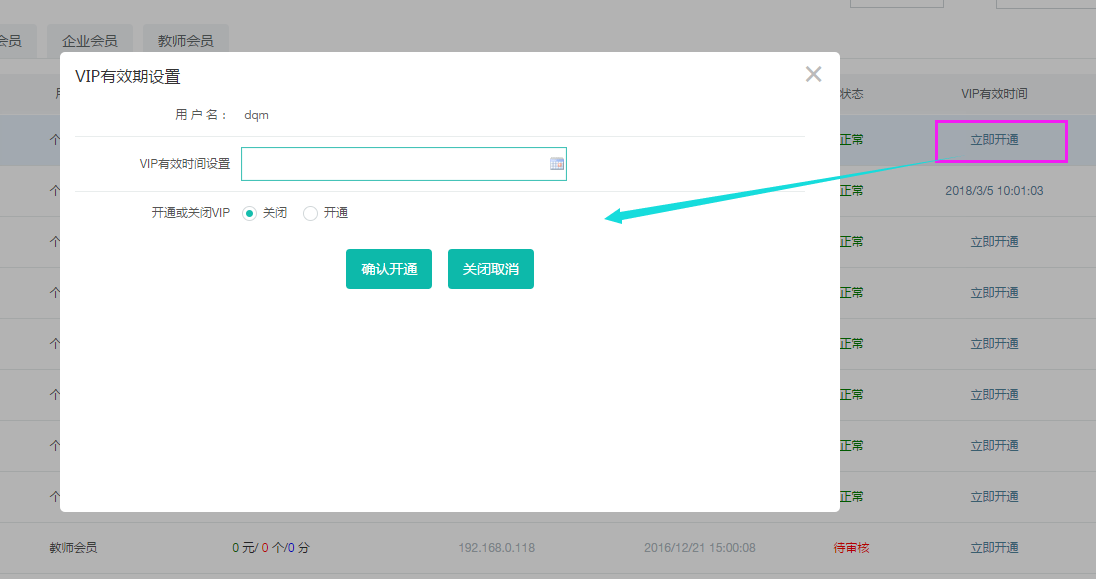
Task: Select the 关闭 radio option
Action: (250, 213)
